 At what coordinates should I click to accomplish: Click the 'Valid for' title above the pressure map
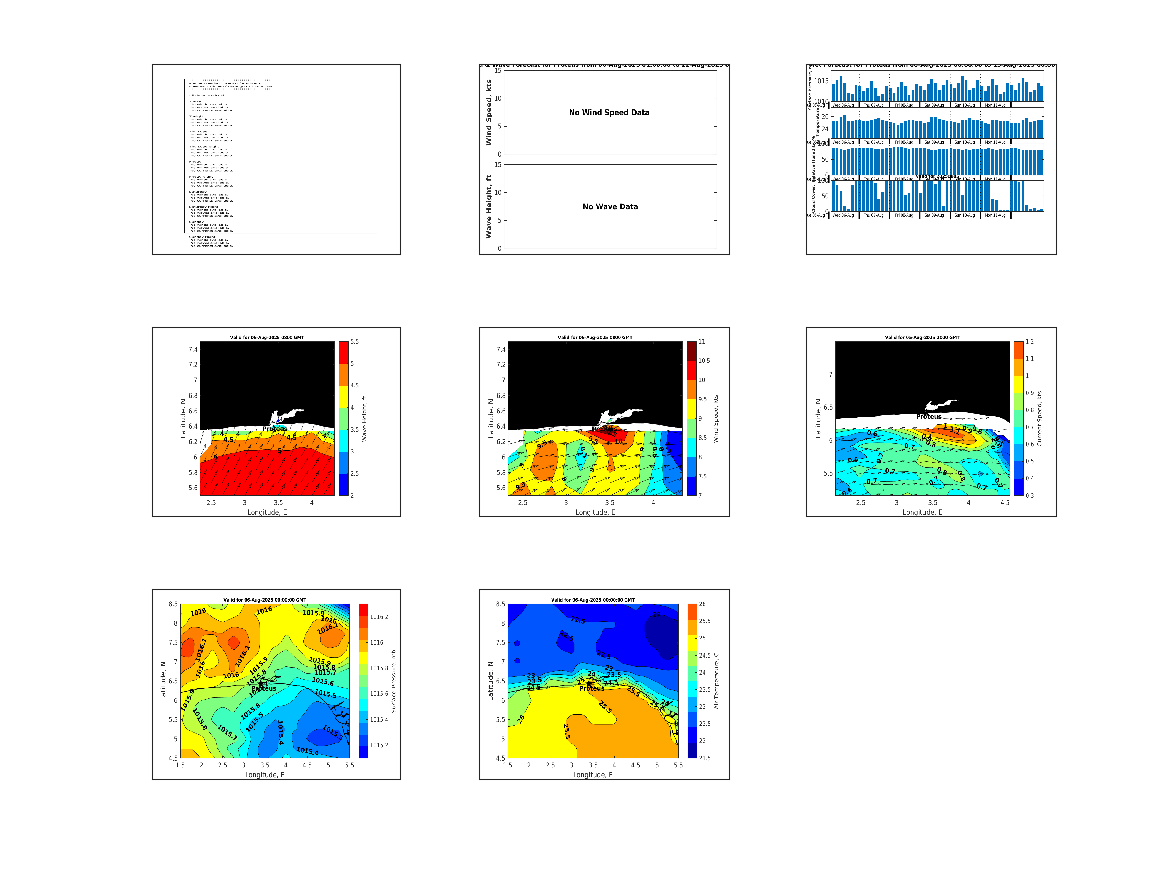click(265, 600)
